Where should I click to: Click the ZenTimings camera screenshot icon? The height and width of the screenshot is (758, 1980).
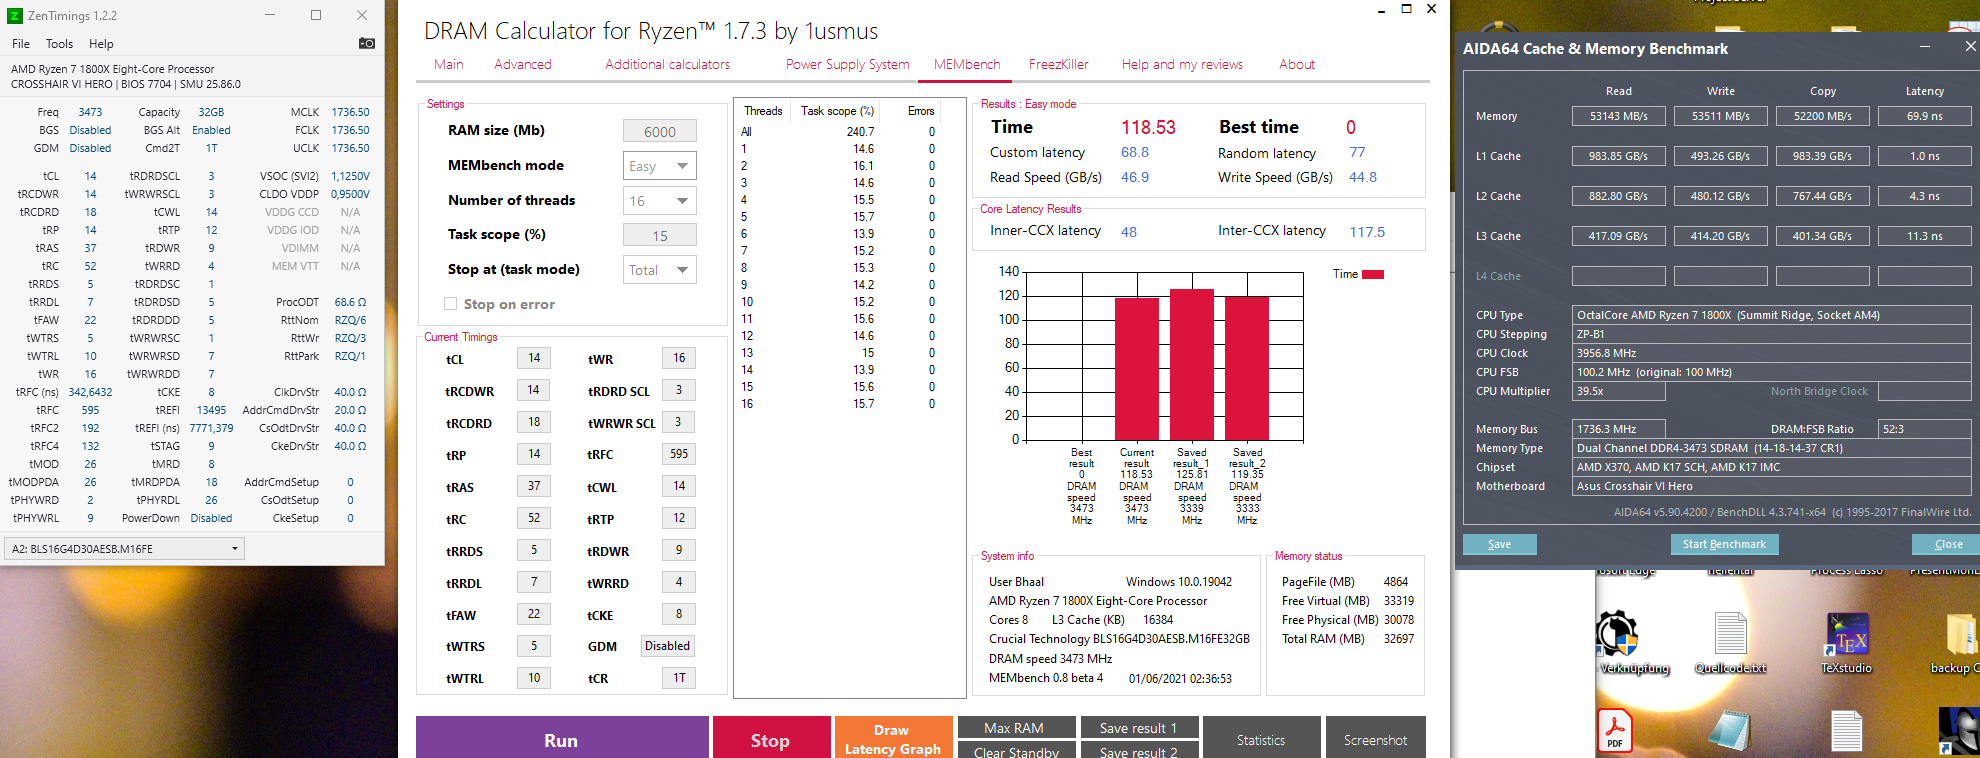[367, 43]
